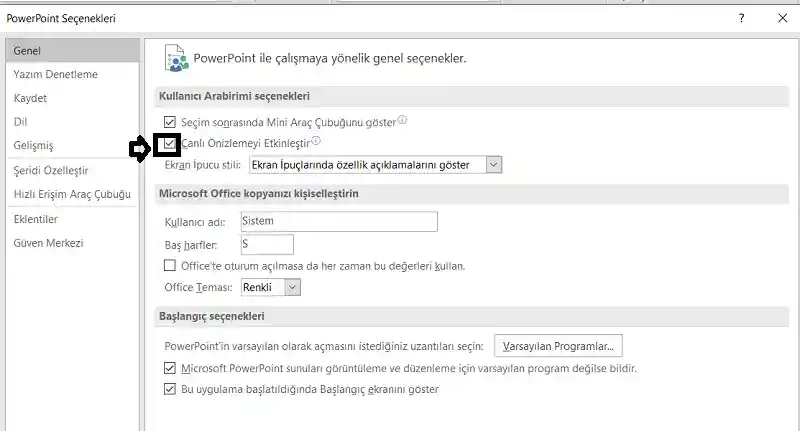Click the help question mark button
Image resolution: width=800 pixels, height=431 pixels.
pos(741,18)
